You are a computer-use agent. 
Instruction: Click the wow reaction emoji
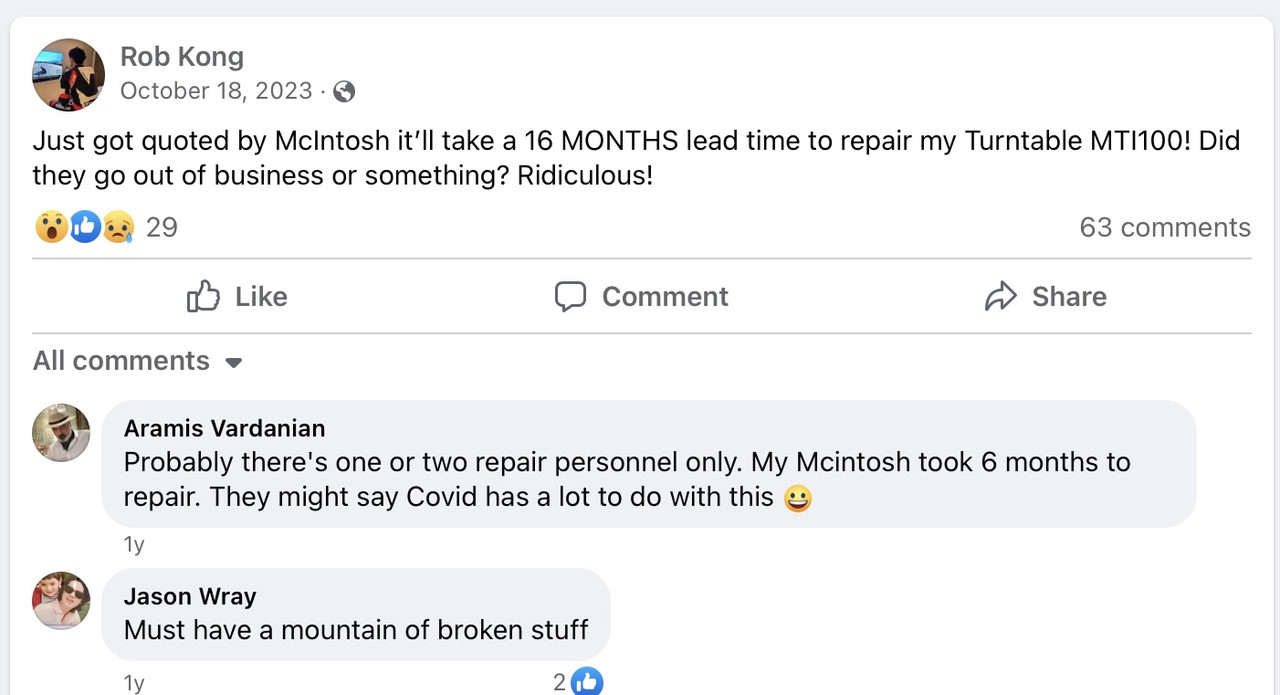point(51,227)
